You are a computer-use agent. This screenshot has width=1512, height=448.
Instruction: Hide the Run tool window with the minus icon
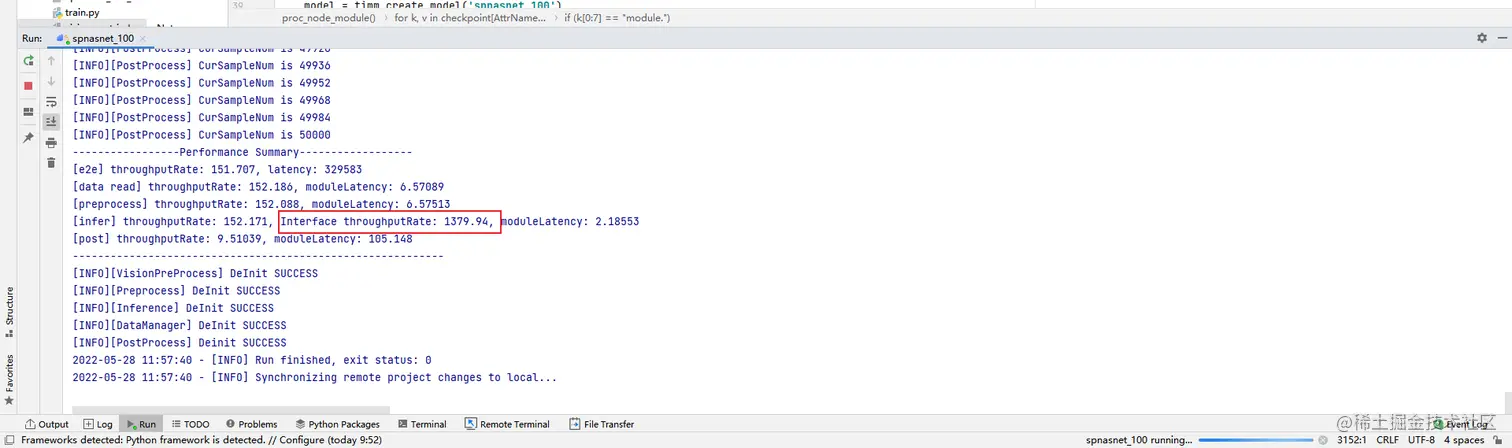tap(1501, 38)
